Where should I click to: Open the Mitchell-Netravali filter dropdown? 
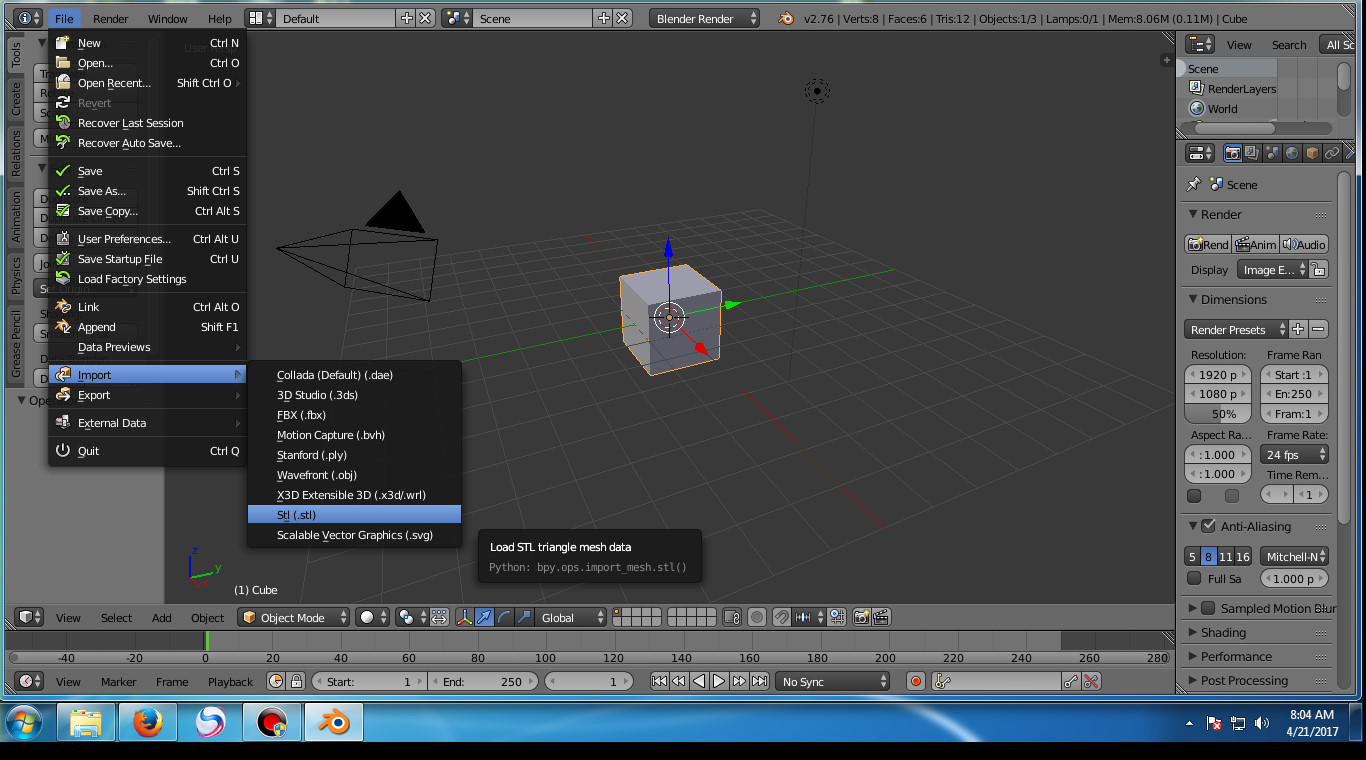pyautogui.click(x=1294, y=557)
